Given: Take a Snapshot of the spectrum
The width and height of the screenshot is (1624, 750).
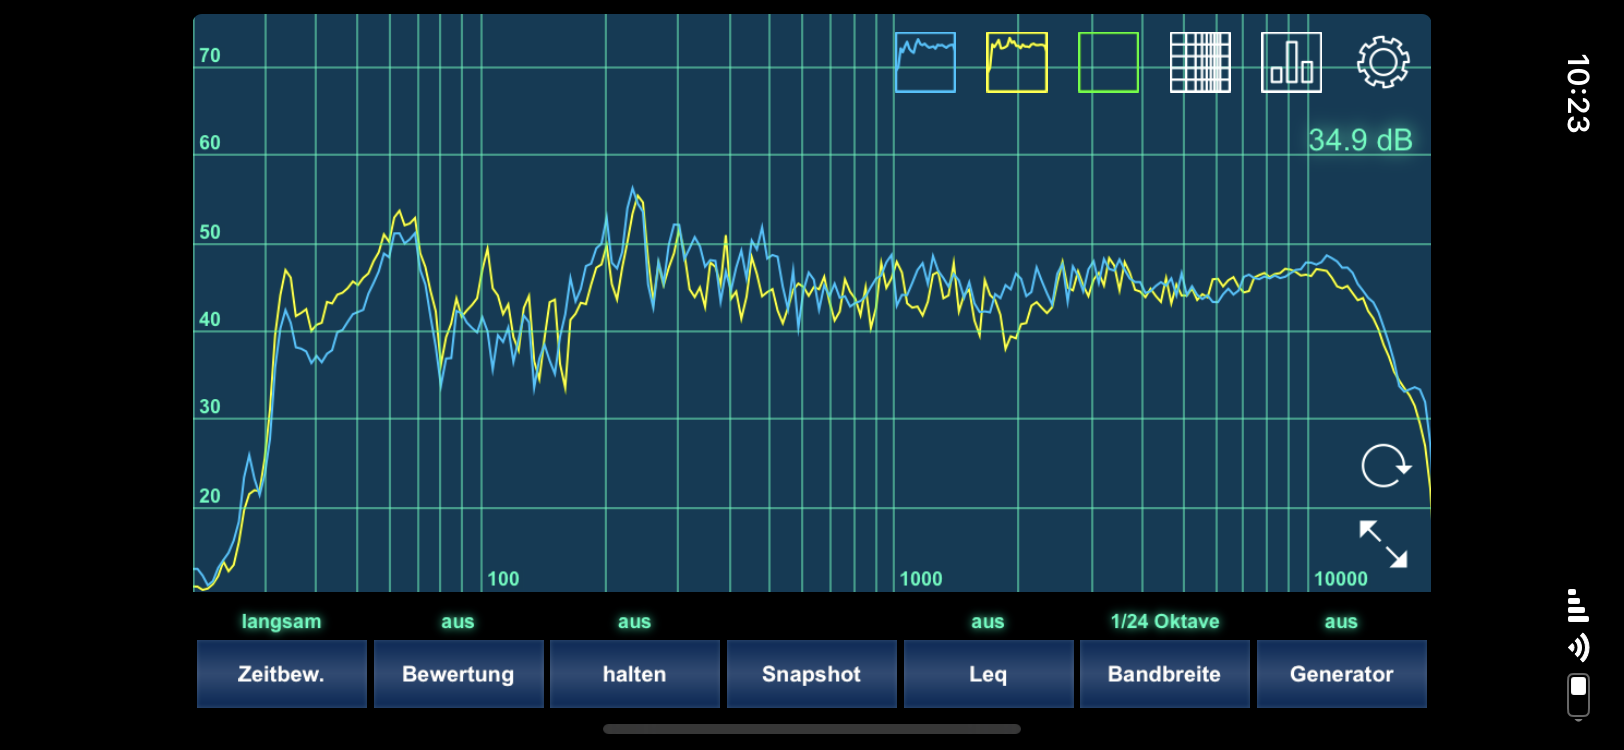Looking at the screenshot, I should (811, 674).
